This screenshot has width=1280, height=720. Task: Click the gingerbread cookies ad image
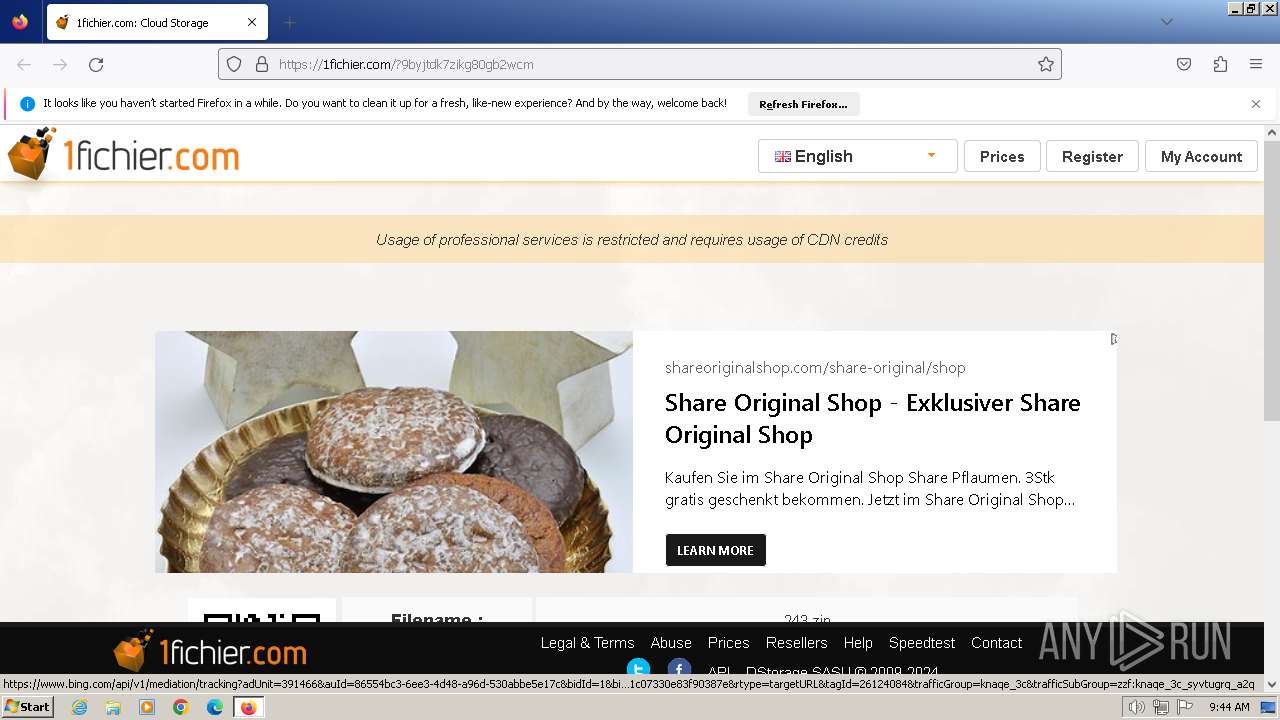point(394,452)
